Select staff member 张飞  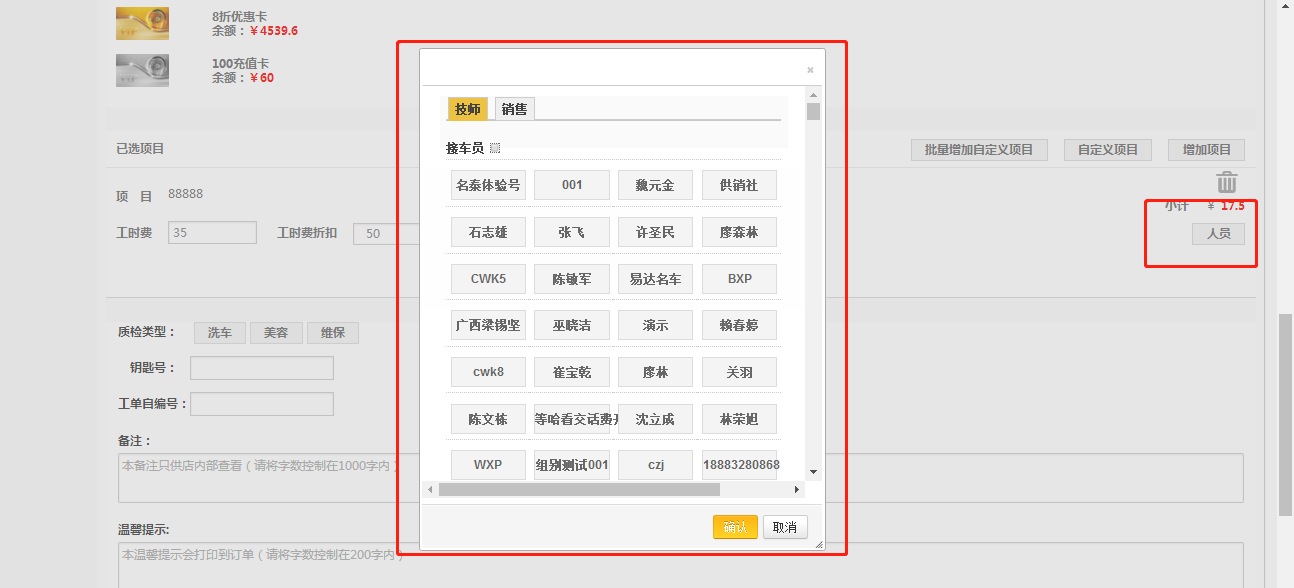tap(571, 232)
